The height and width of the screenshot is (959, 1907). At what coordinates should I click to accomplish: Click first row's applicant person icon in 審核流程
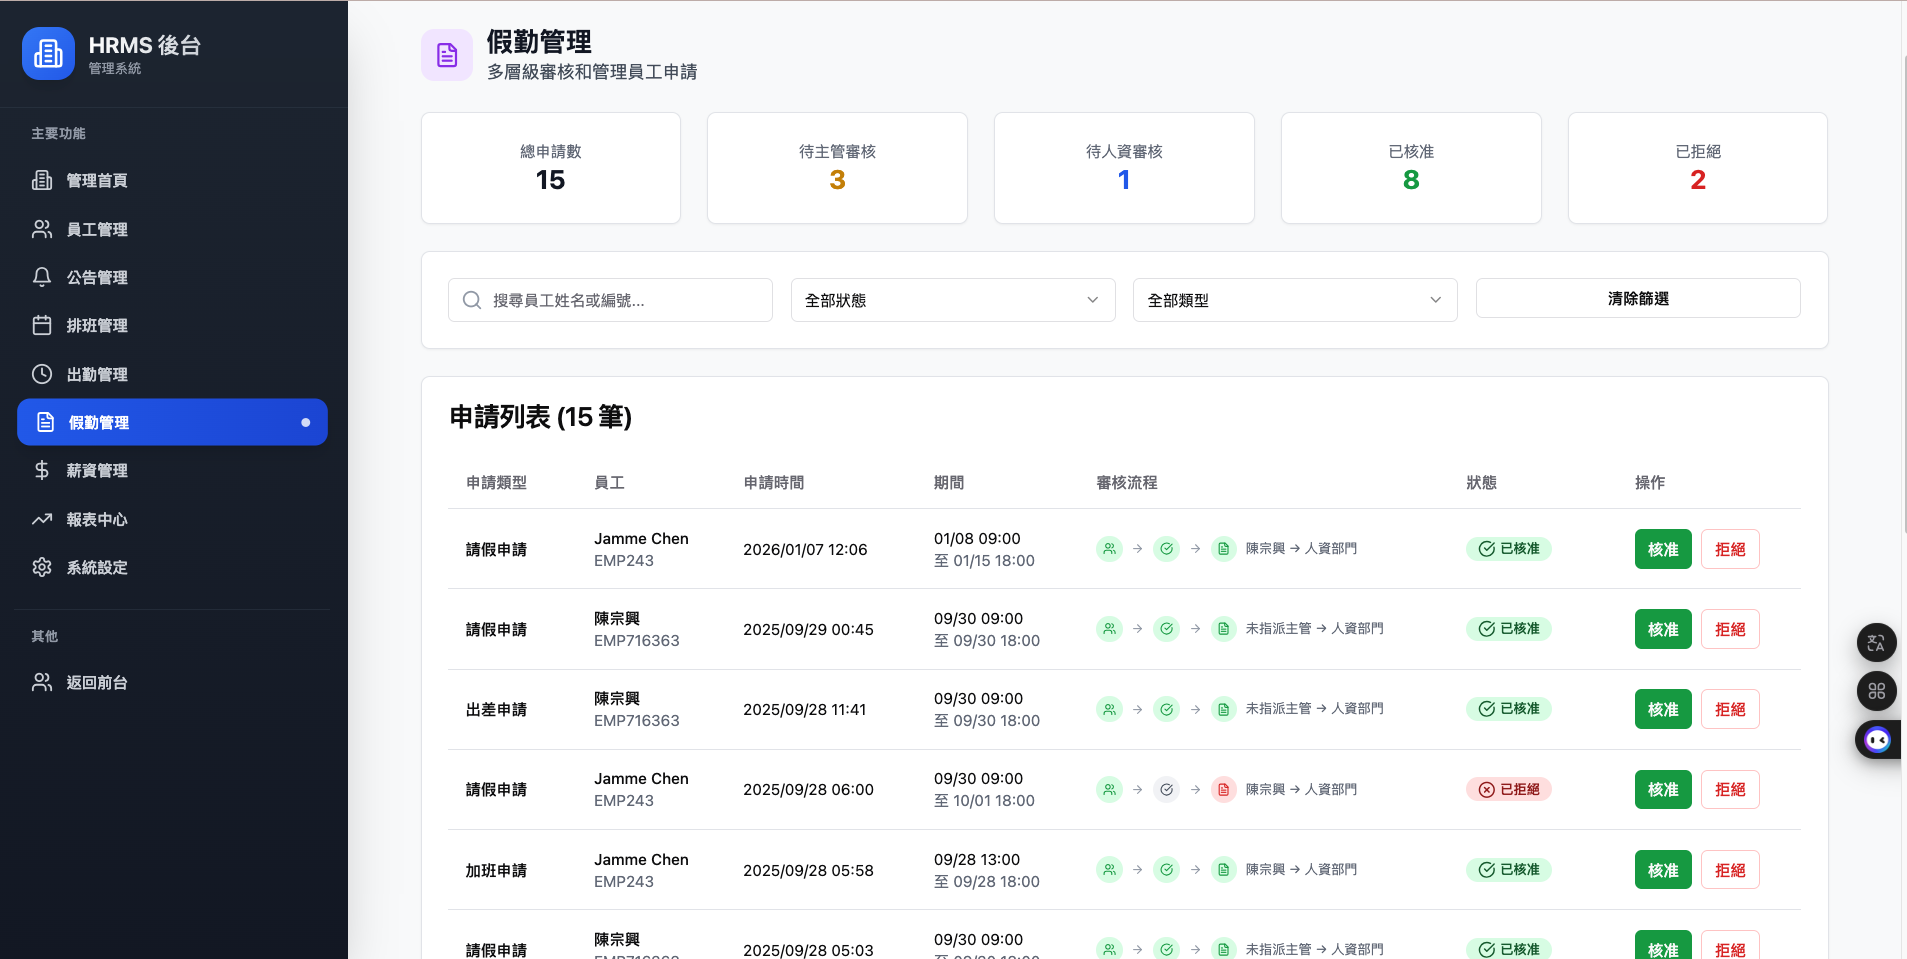click(1109, 549)
